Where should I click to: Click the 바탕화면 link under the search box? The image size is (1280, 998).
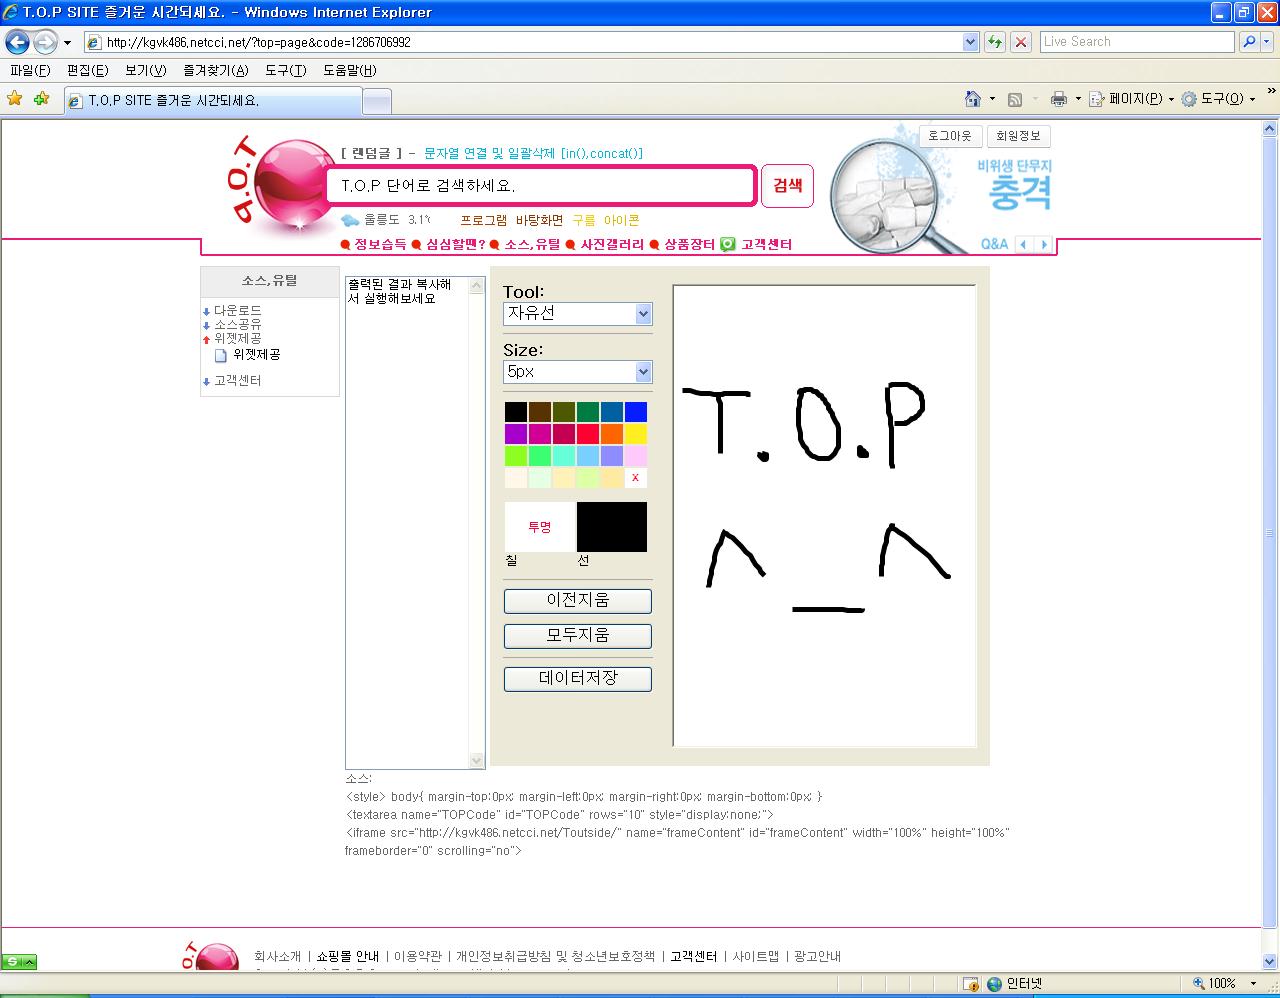tap(540, 220)
